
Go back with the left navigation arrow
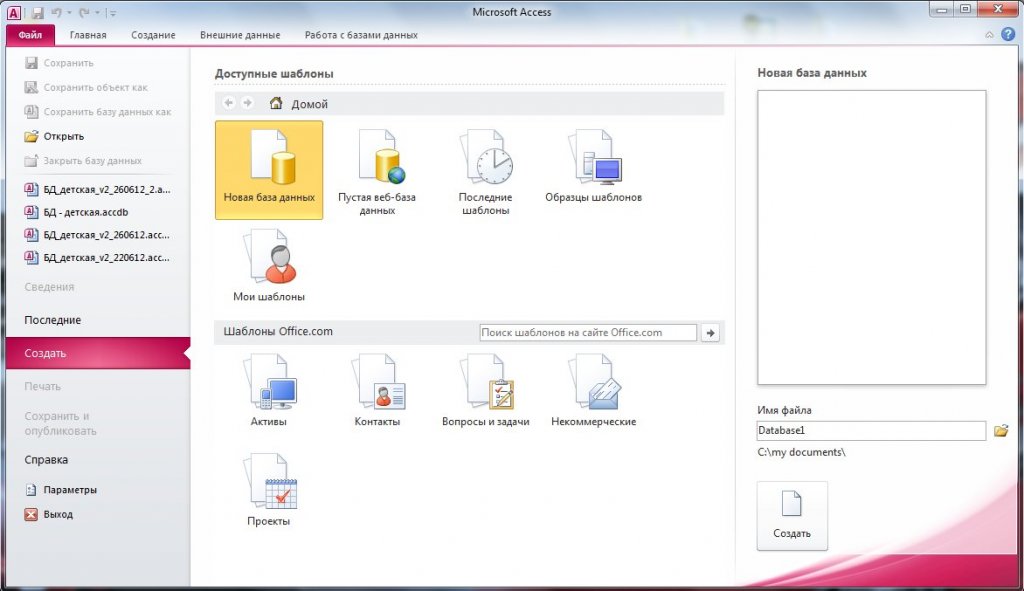click(x=229, y=103)
